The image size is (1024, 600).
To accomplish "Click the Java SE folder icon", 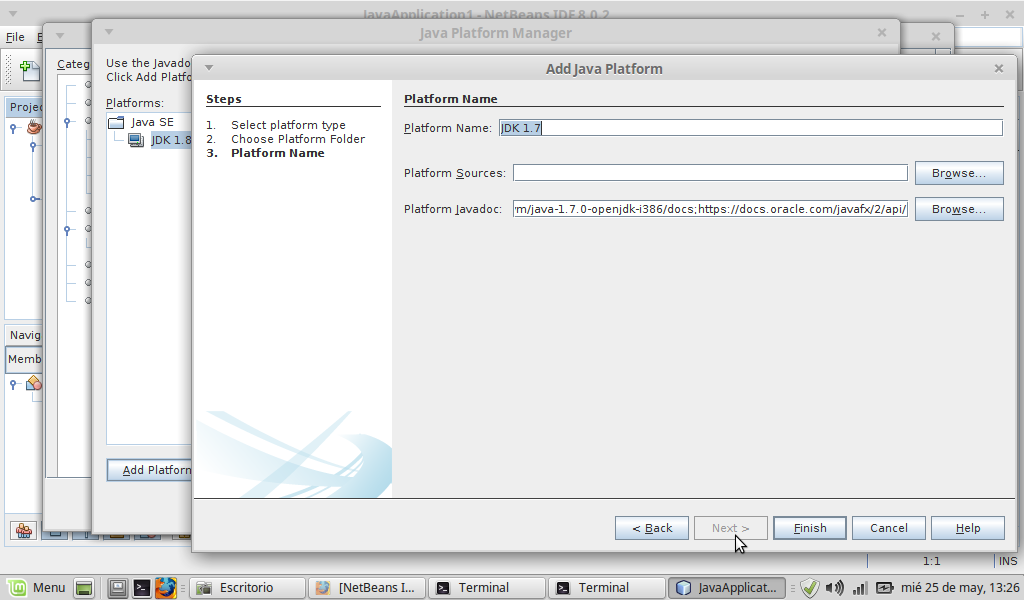I will pos(116,122).
